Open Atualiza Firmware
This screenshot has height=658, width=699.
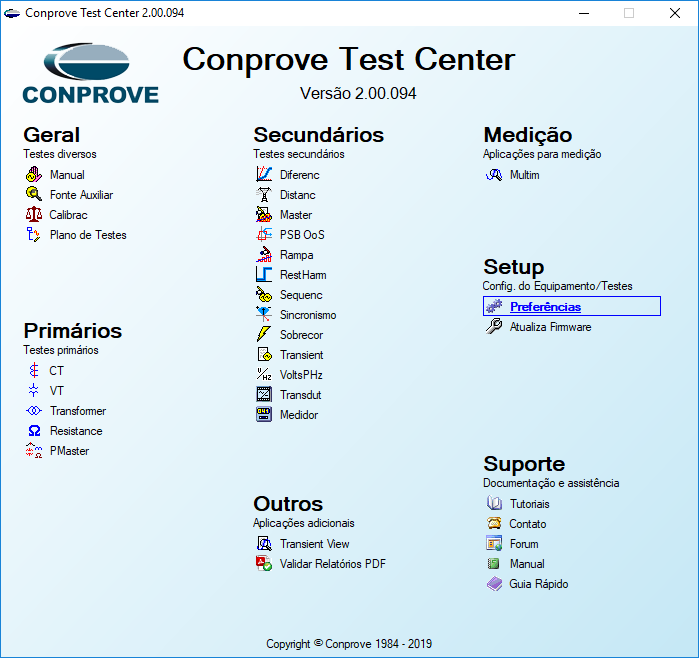pyautogui.click(x=551, y=327)
